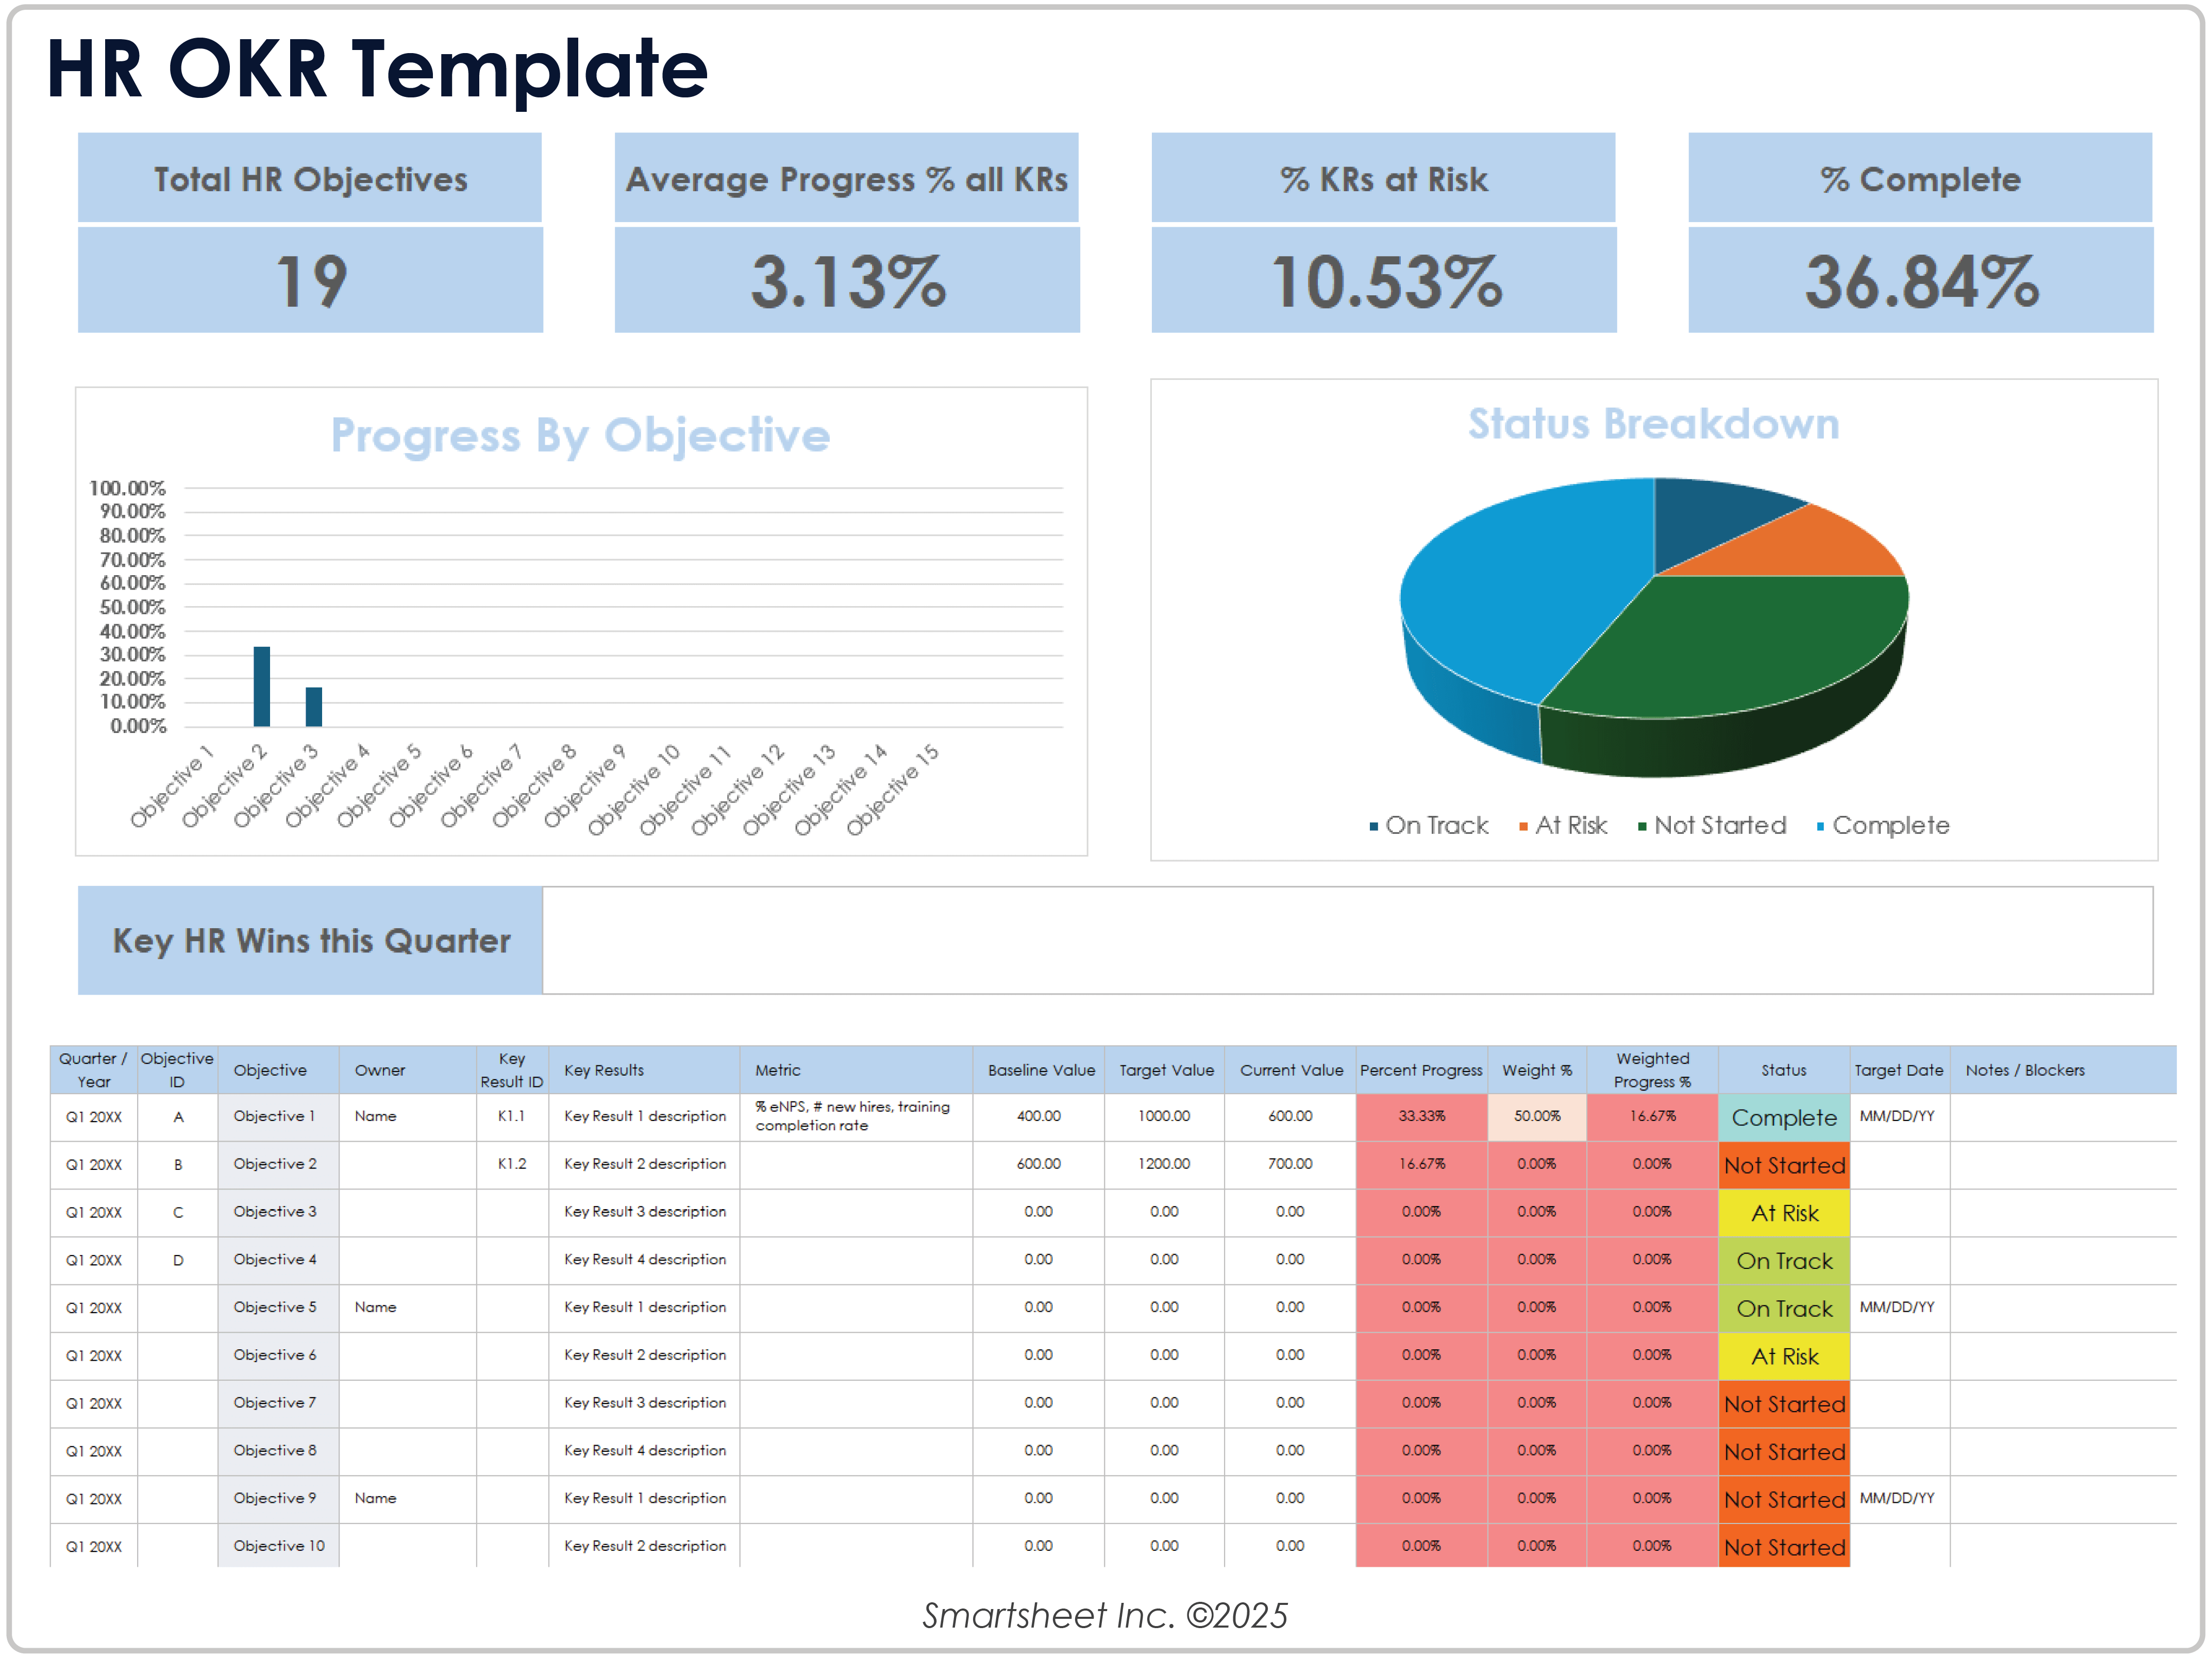2212x1658 pixels.
Task: Open the Quarter / Year column header
Action: (93, 1070)
